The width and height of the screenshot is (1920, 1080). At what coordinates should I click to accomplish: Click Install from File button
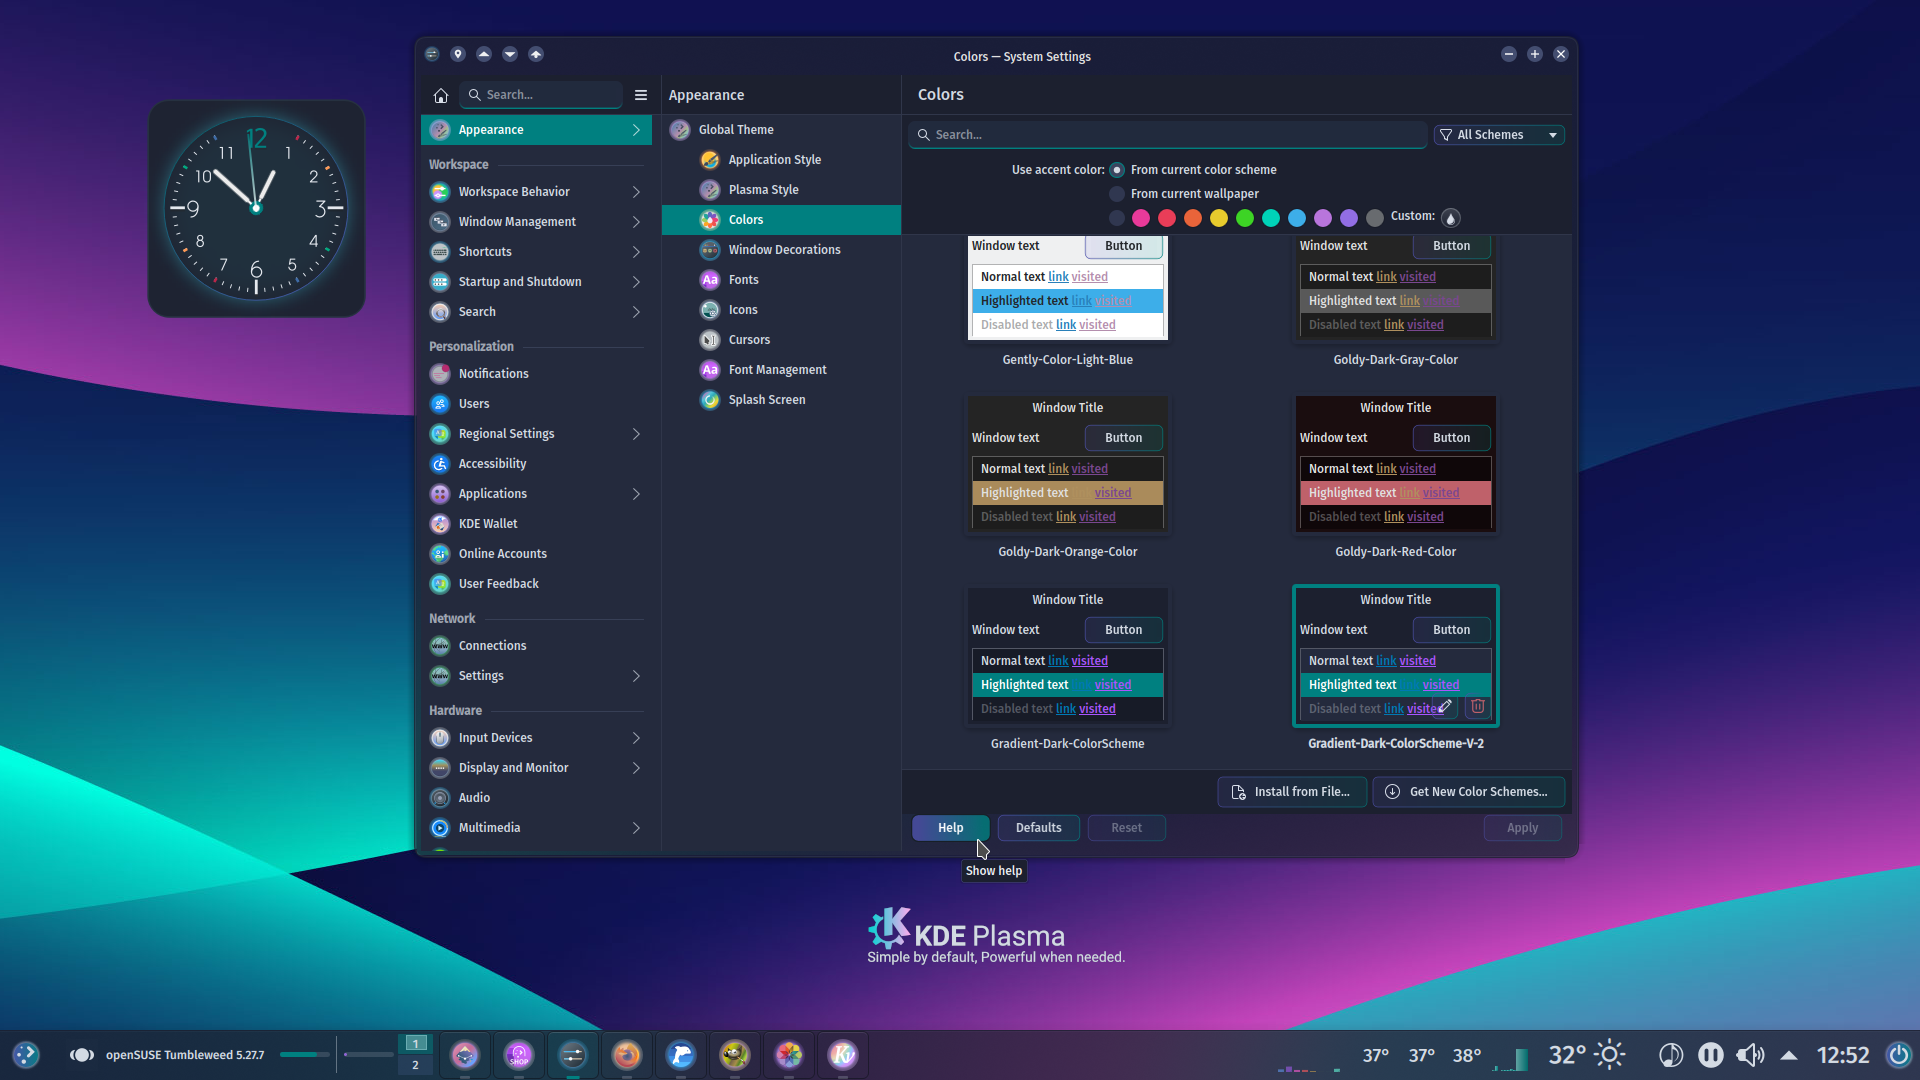click(x=1291, y=792)
